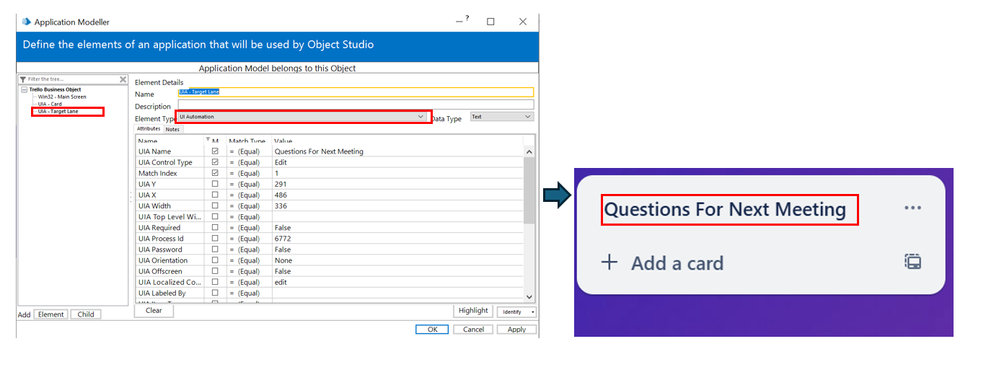Check the Match box for UIA Y
This screenshot has height=367, width=999.
pos(215,184)
